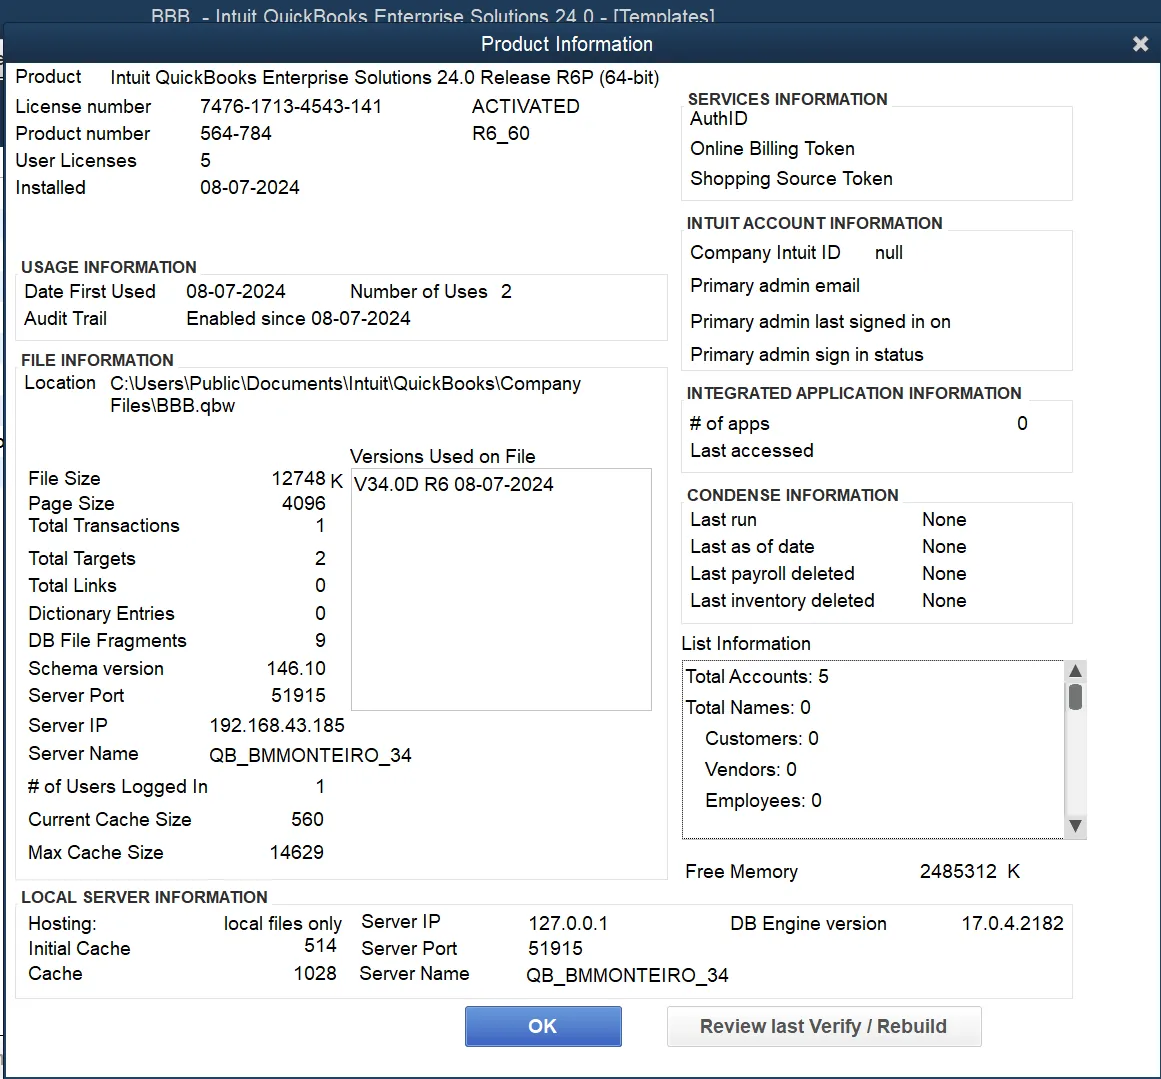Select version entry V34.0D R6 08-07-2024
This screenshot has height=1079, width=1161.
(x=453, y=484)
